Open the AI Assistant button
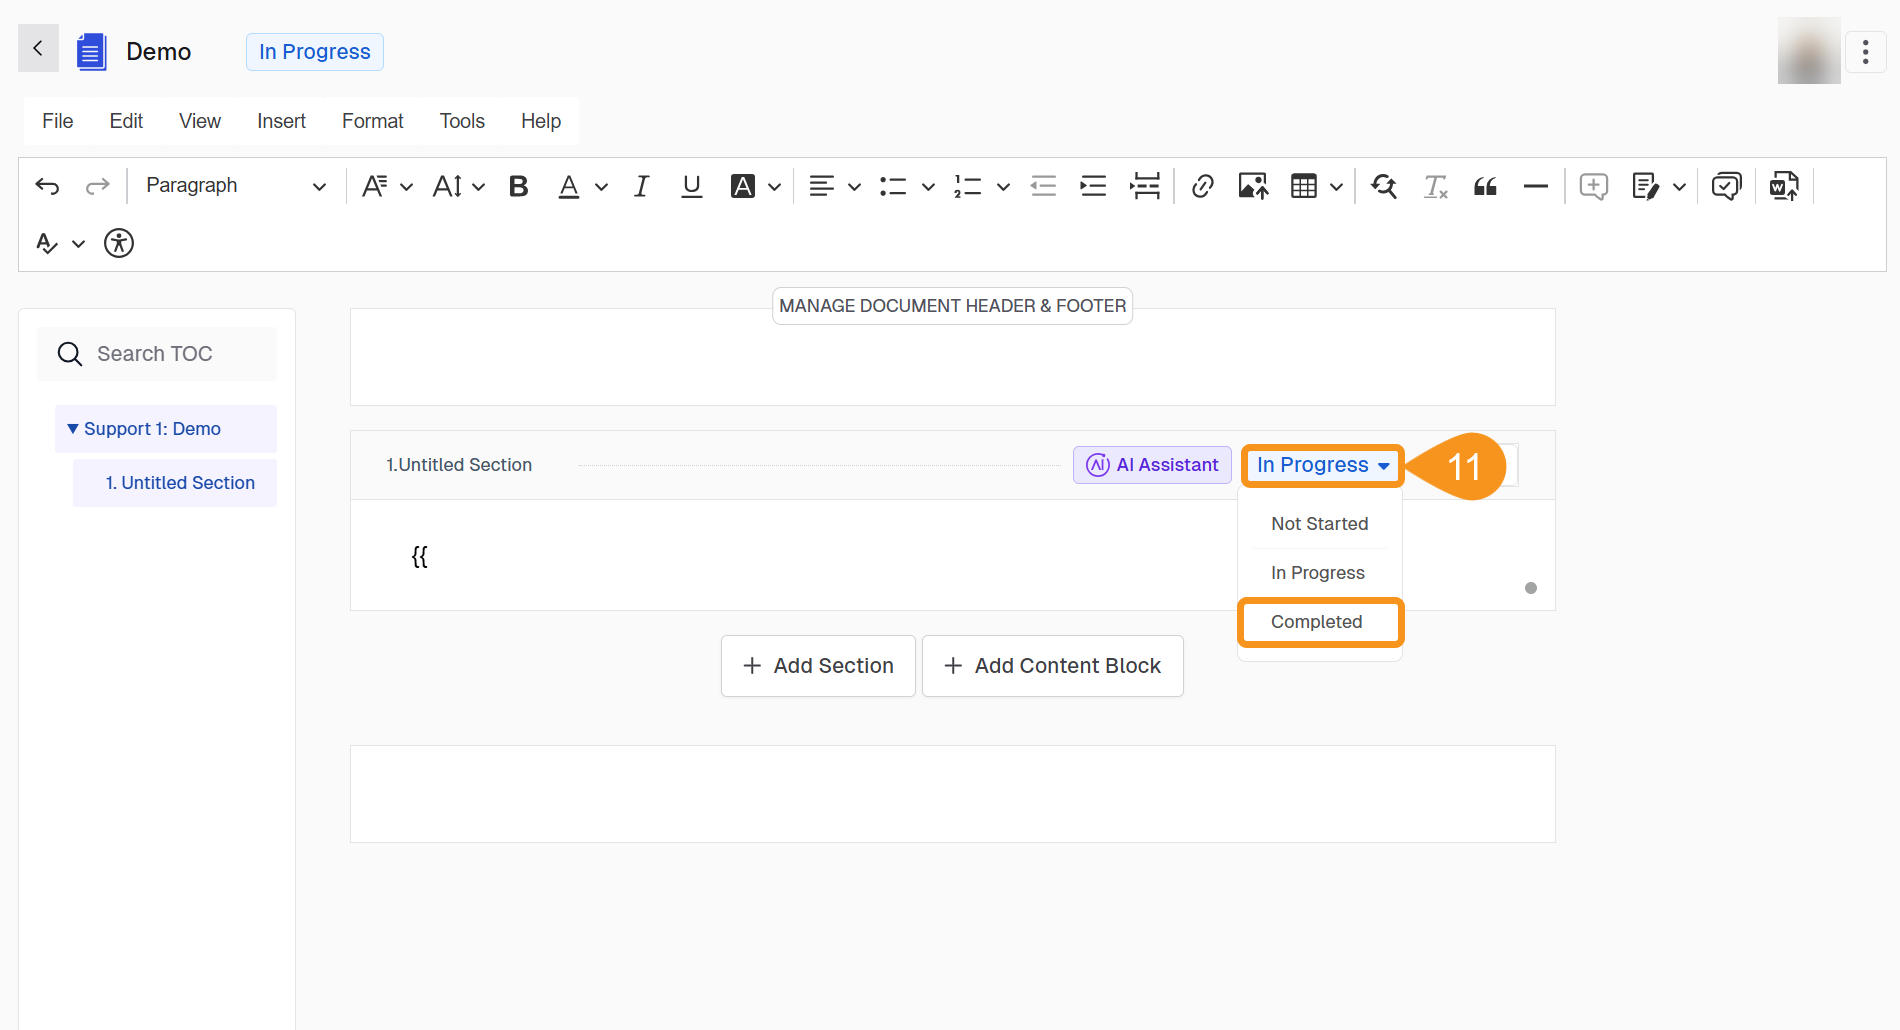Screen dimensions: 1900x1030 [1152, 465]
